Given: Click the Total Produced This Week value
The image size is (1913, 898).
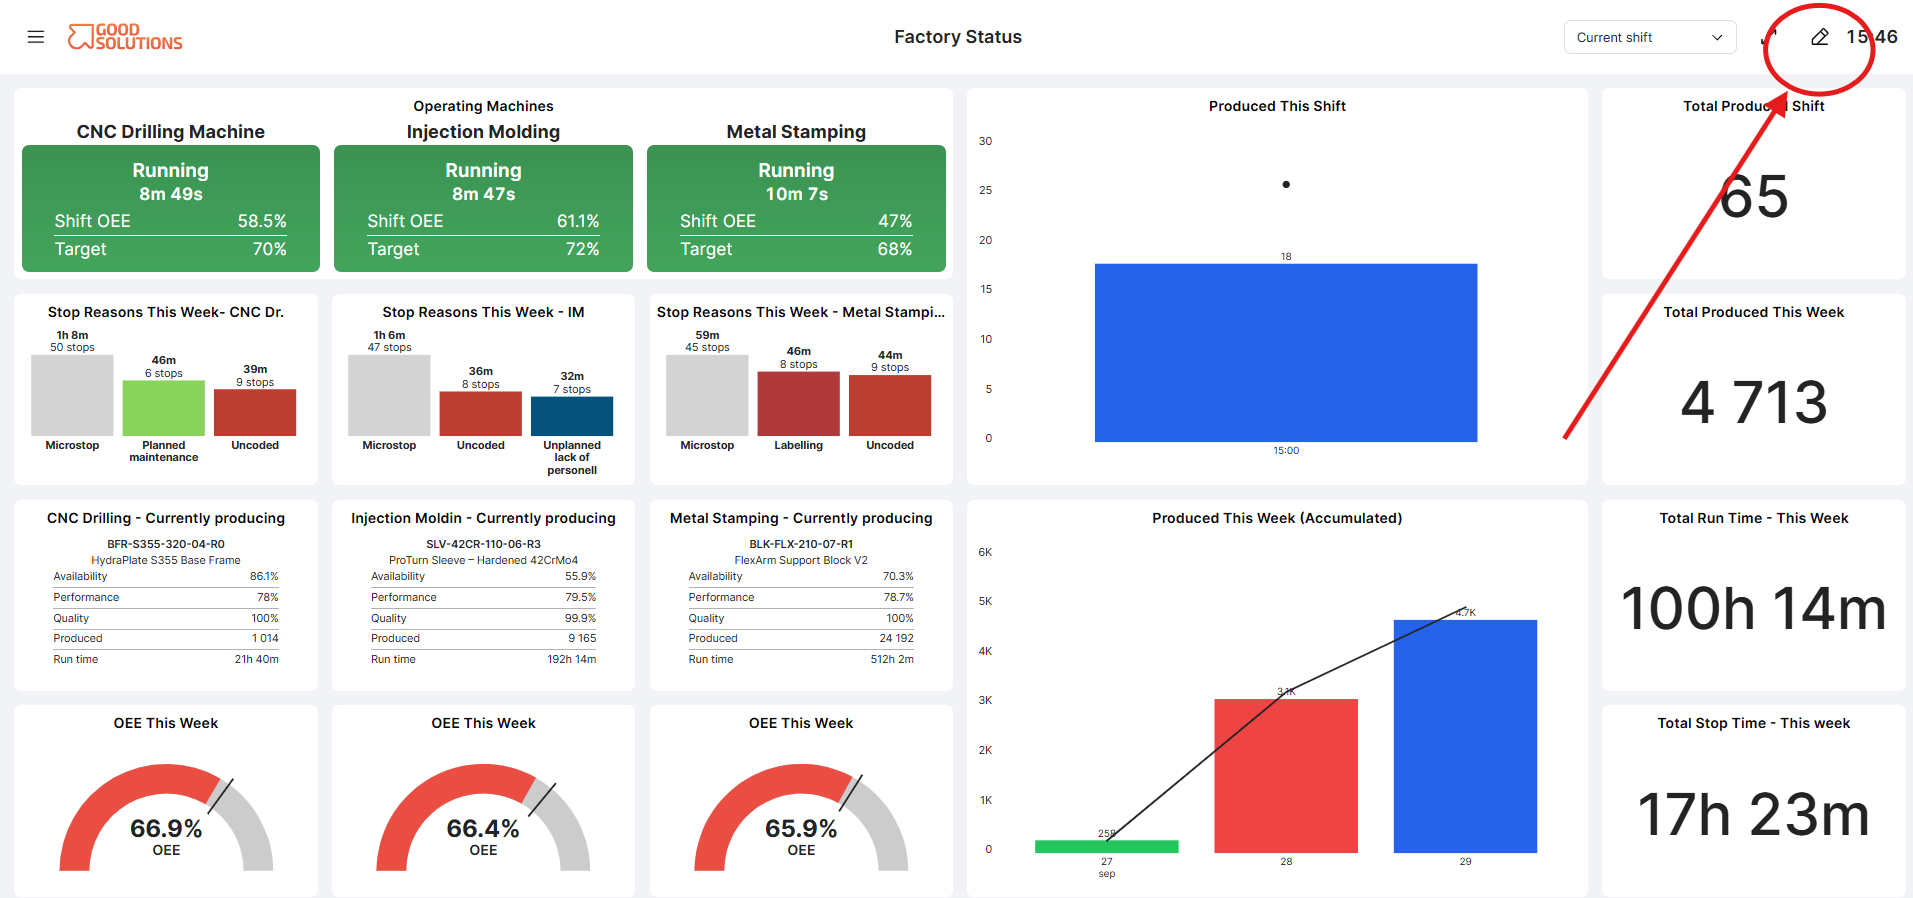Looking at the screenshot, I should [1754, 402].
